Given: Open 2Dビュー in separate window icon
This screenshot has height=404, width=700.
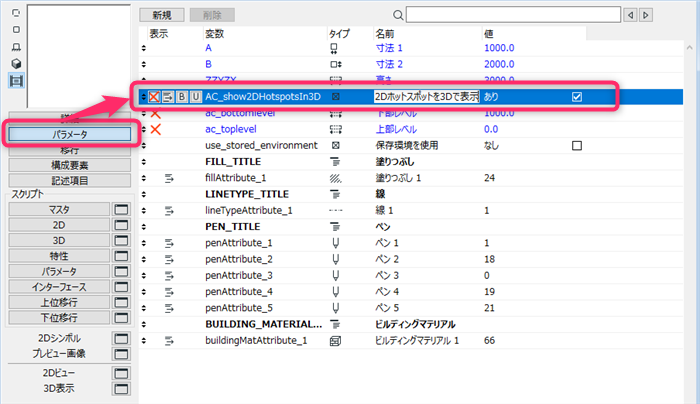Looking at the screenshot, I should pyautogui.click(x=121, y=373).
